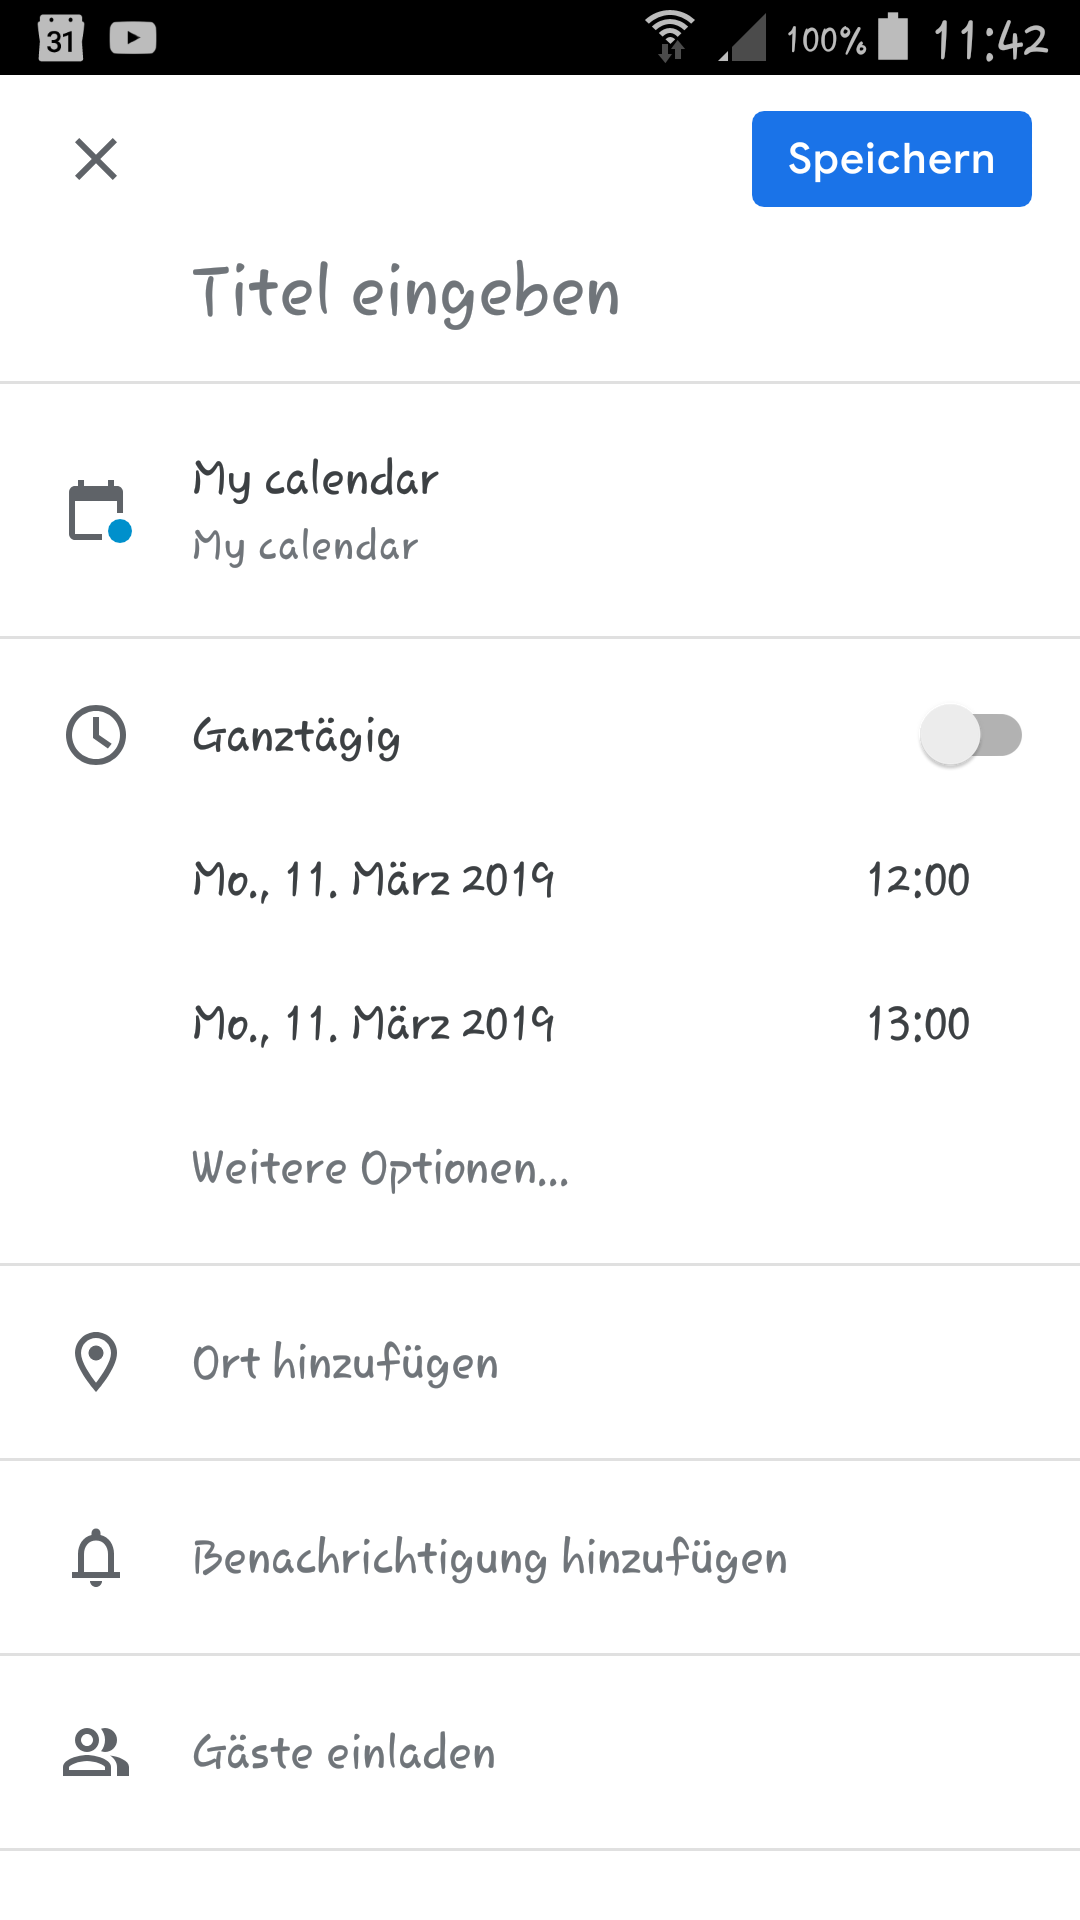1080x1920 pixels.
Task: Tap the battery icon in status bar
Action: click(x=893, y=37)
